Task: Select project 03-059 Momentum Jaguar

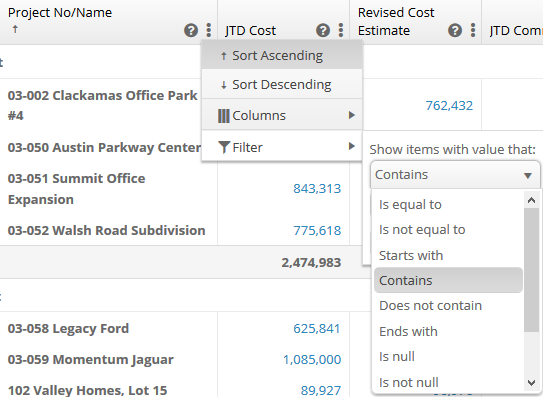Action: point(90,360)
